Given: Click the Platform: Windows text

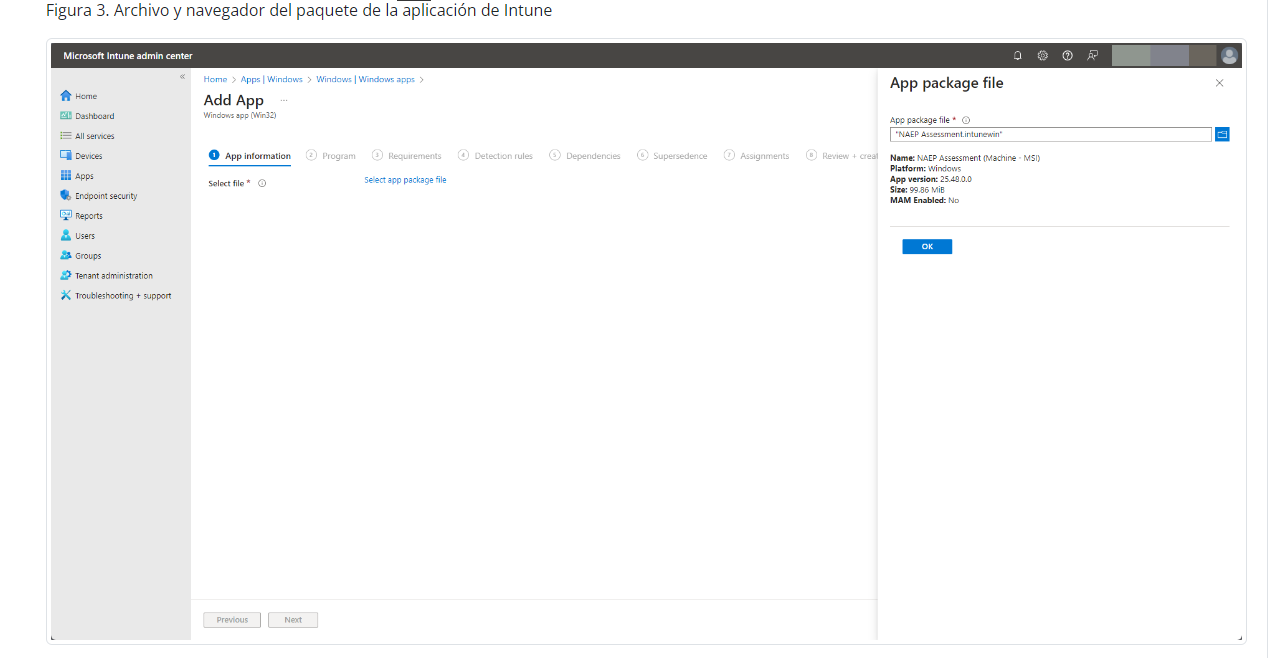Looking at the screenshot, I should point(925,169).
